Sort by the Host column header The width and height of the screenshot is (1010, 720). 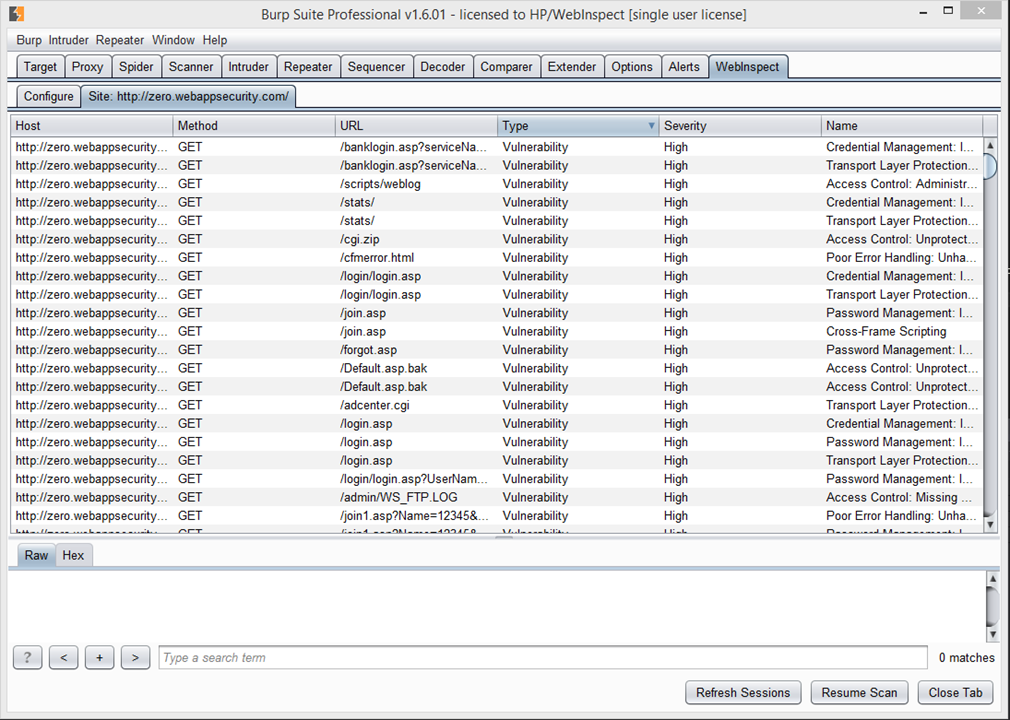tap(91, 126)
